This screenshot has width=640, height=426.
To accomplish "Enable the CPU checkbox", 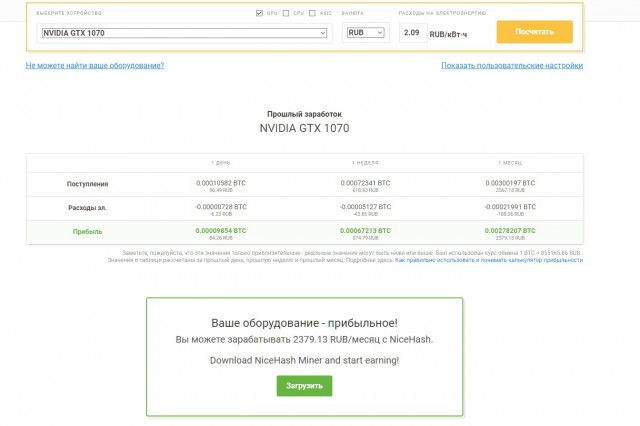I will pos(286,13).
